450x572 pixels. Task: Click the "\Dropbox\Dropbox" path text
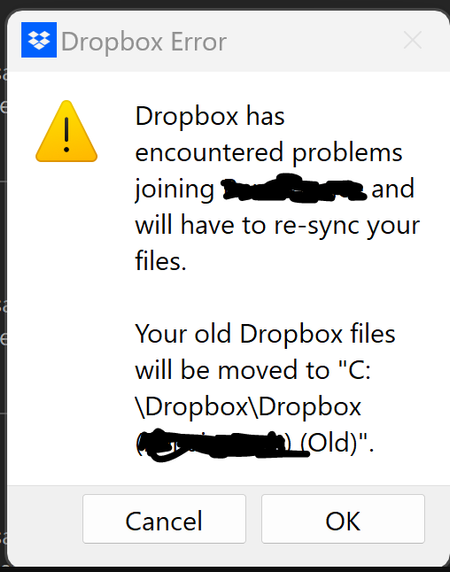coord(248,406)
